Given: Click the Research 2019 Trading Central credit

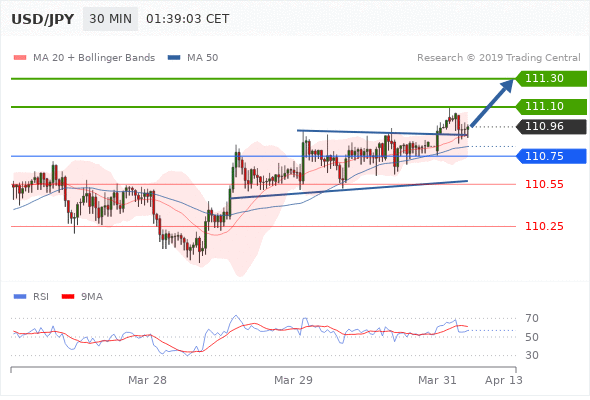Looking at the screenshot, I should pos(499,58).
